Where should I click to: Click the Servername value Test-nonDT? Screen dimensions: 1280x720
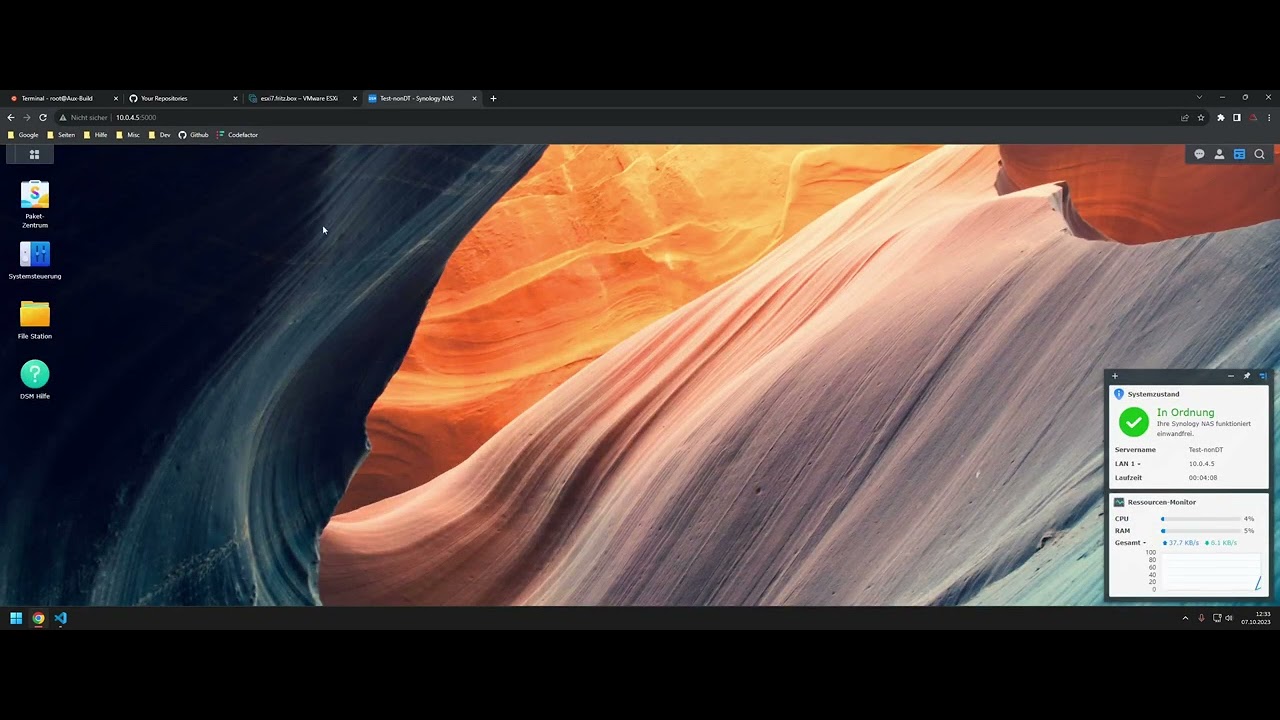1206,450
